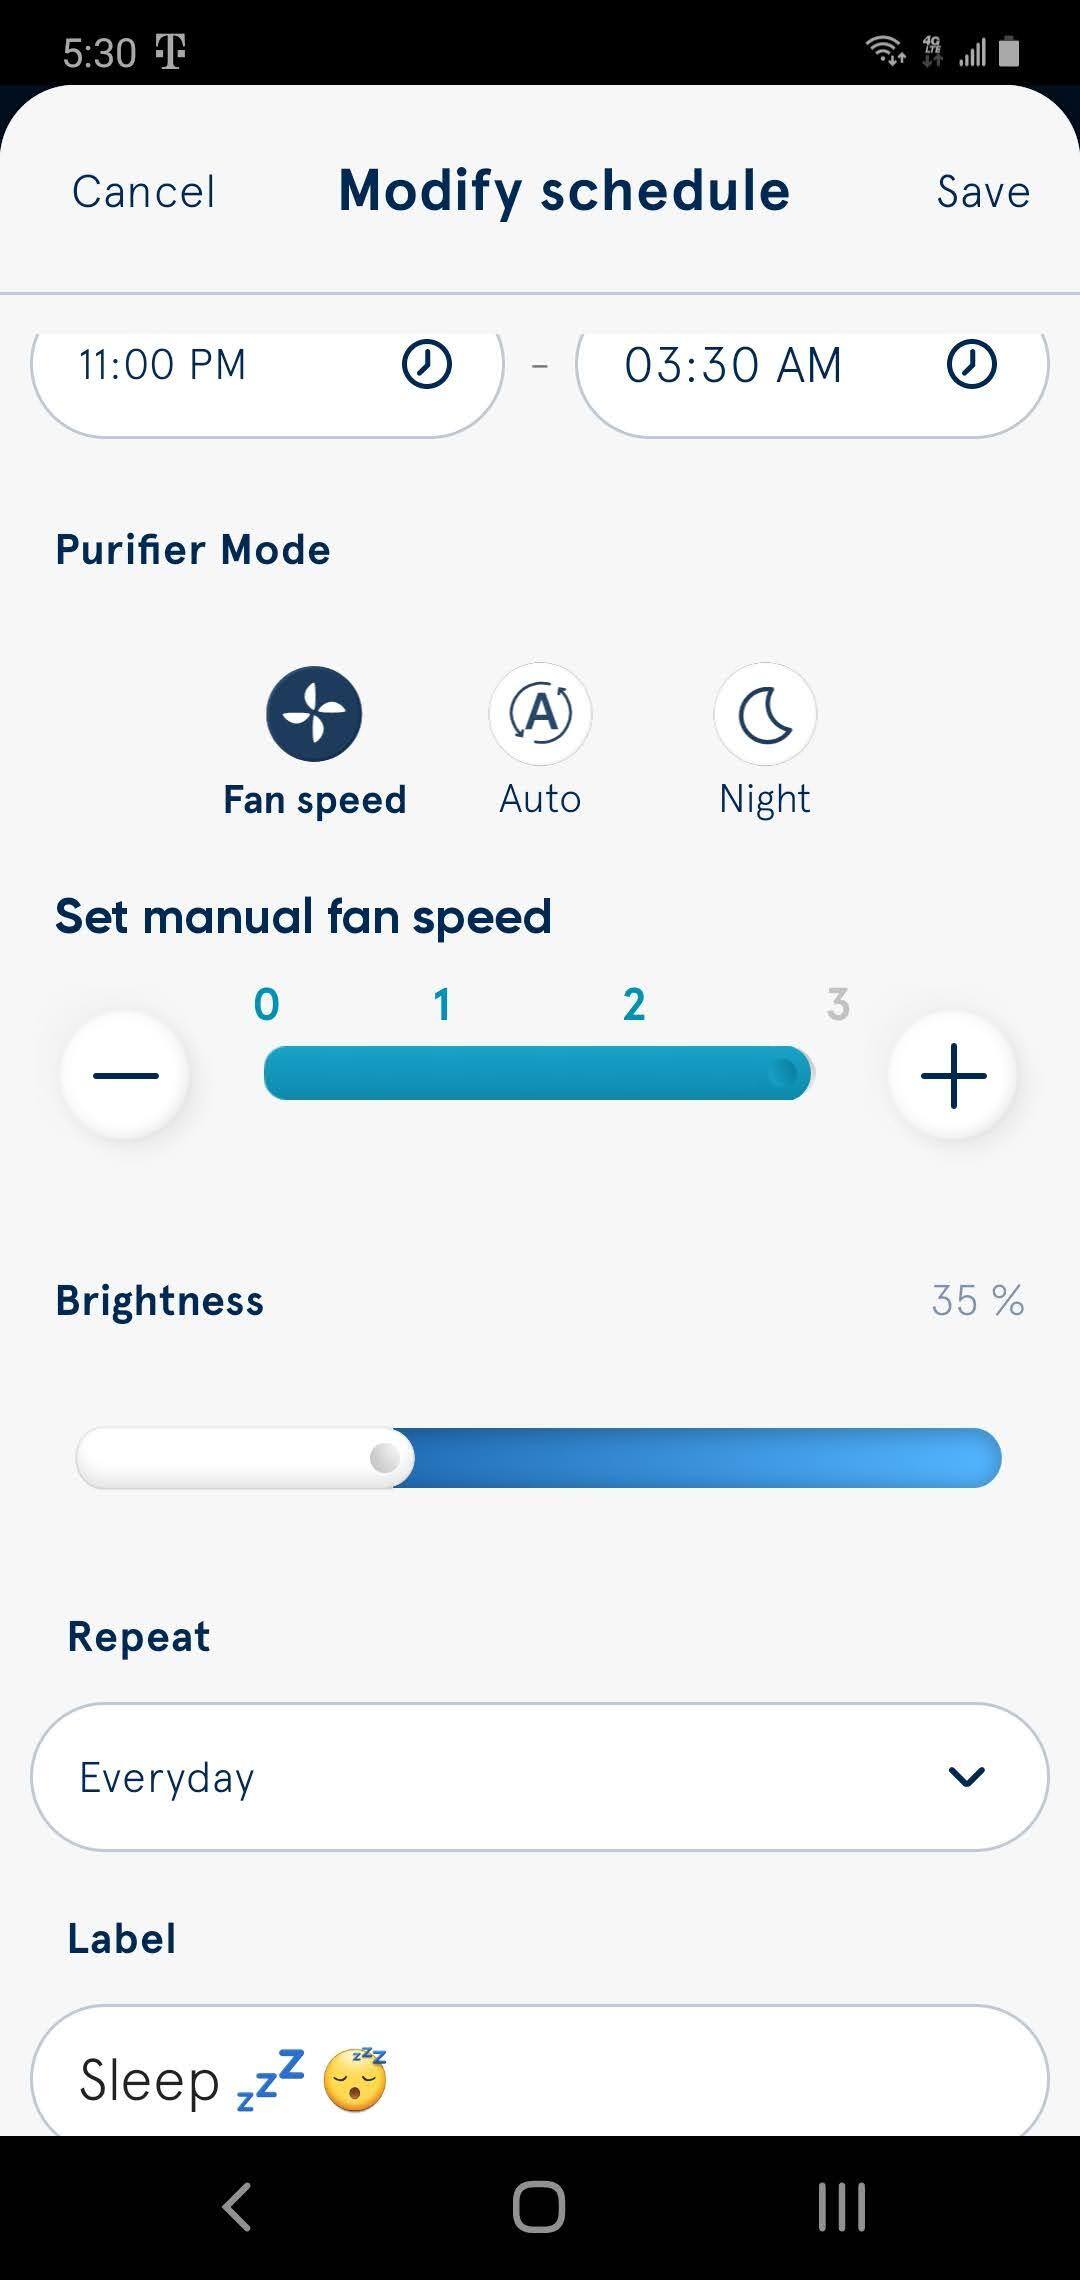Image resolution: width=1080 pixels, height=2280 pixels.
Task: Tap the Android home button
Action: 539,2207
